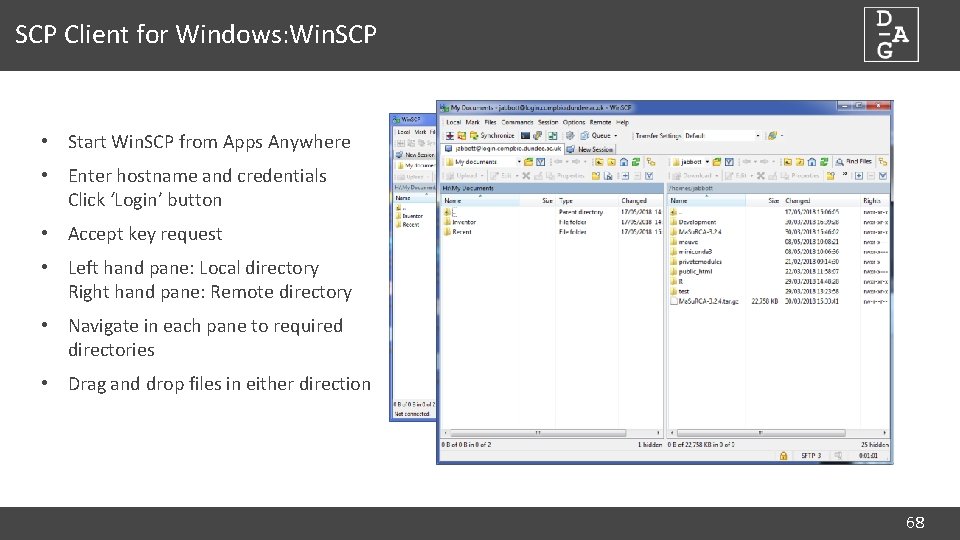960x540 pixels.
Task: Click the local pane horizontal scrollbar
Action: pyautogui.click(x=552, y=433)
